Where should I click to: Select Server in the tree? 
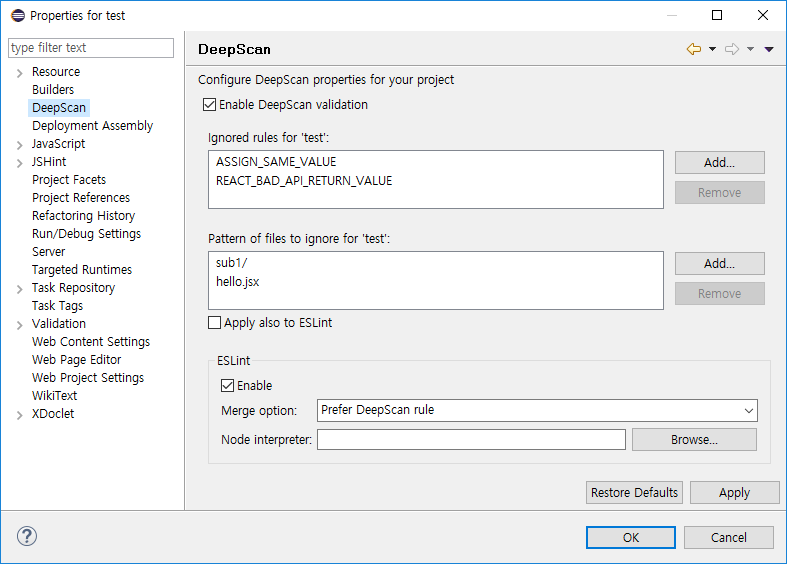48,251
